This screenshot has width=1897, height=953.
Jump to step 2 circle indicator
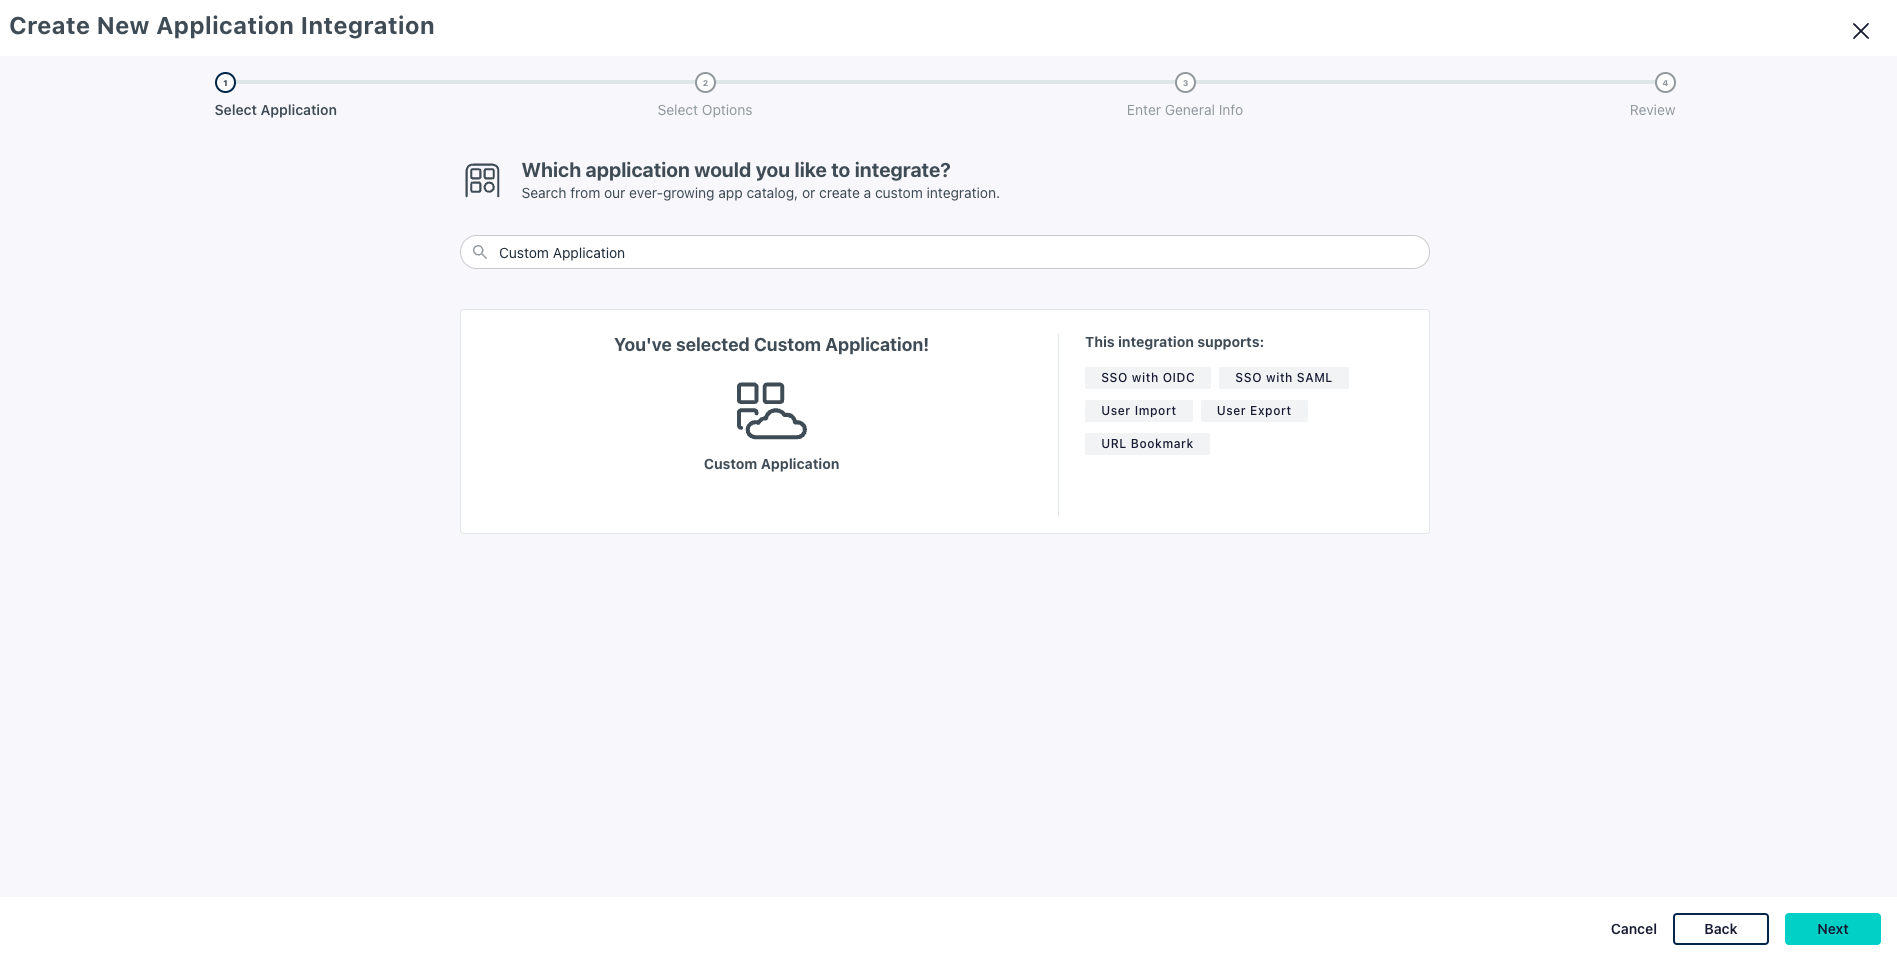pos(705,83)
